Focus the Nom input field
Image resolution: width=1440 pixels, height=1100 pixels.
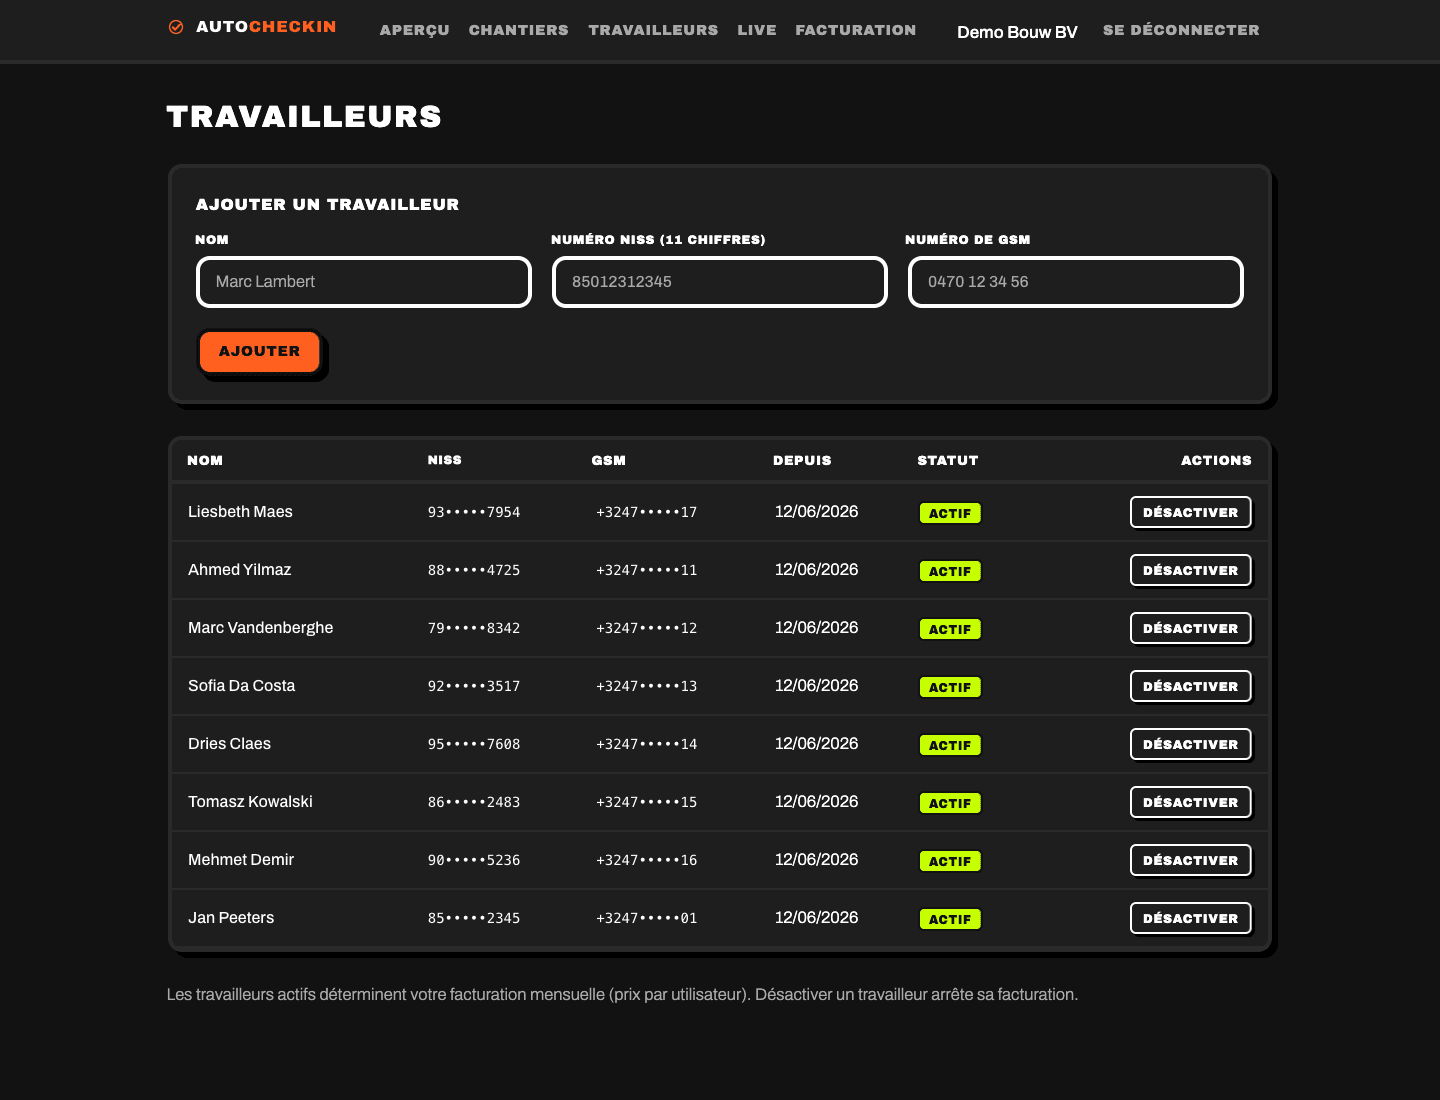(x=364, y=282)
